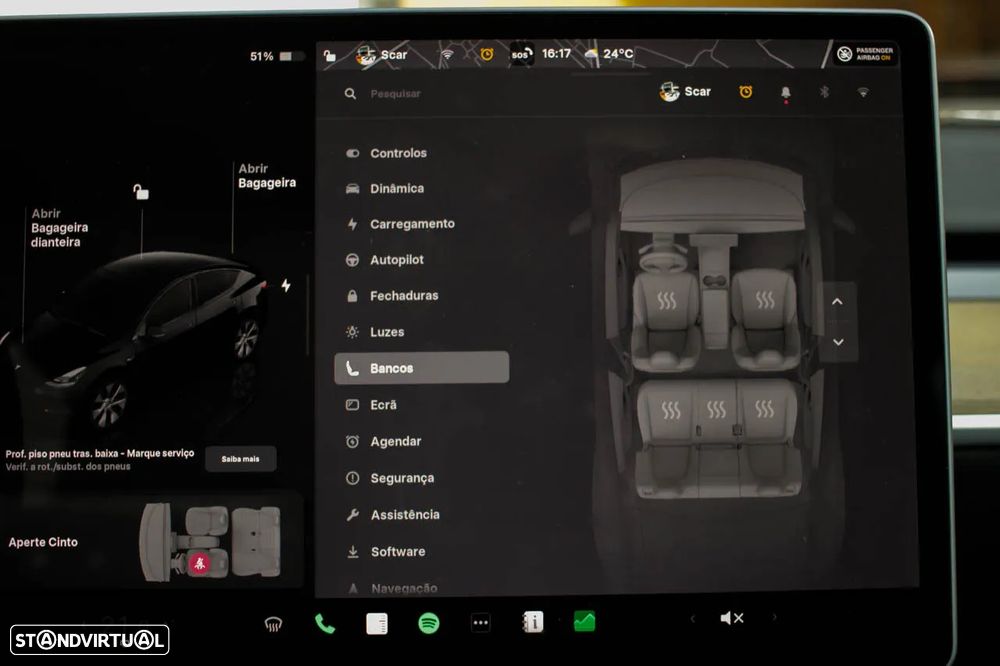
Task: Tap the download icon beside Software
Action: click(353, 552)
